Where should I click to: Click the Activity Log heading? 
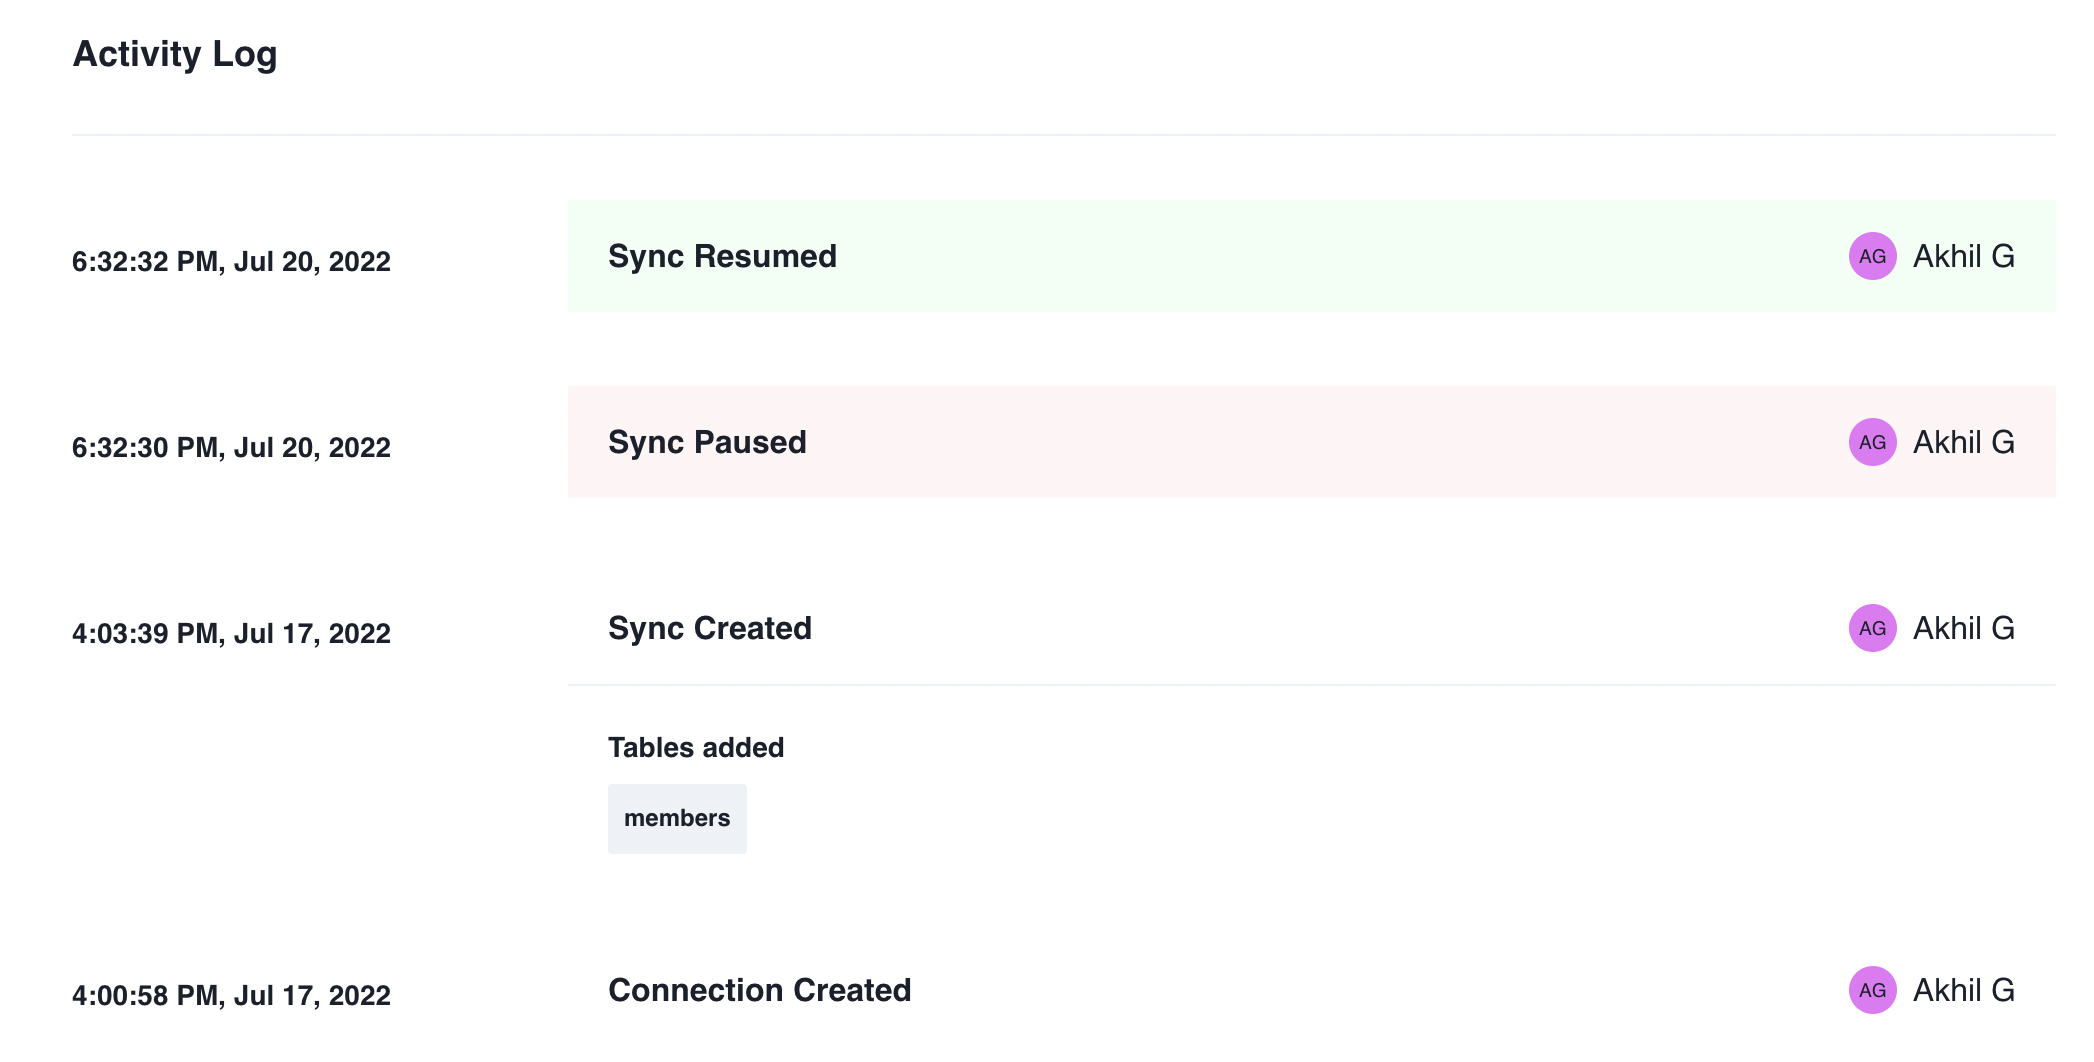(x=175, y=54)
